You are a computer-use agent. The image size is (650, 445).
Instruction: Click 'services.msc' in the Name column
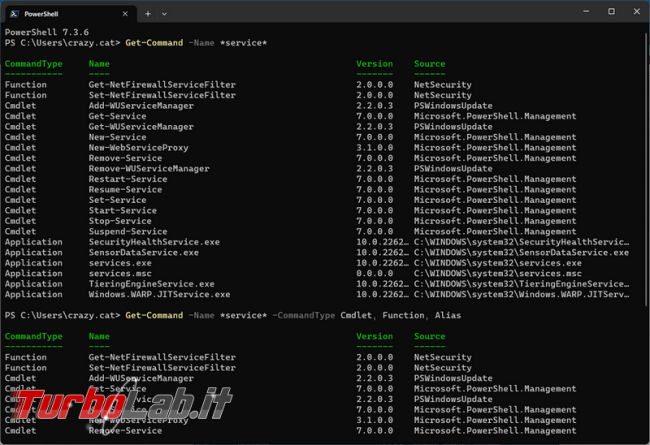pyautogui.click(x=120, y=273)
